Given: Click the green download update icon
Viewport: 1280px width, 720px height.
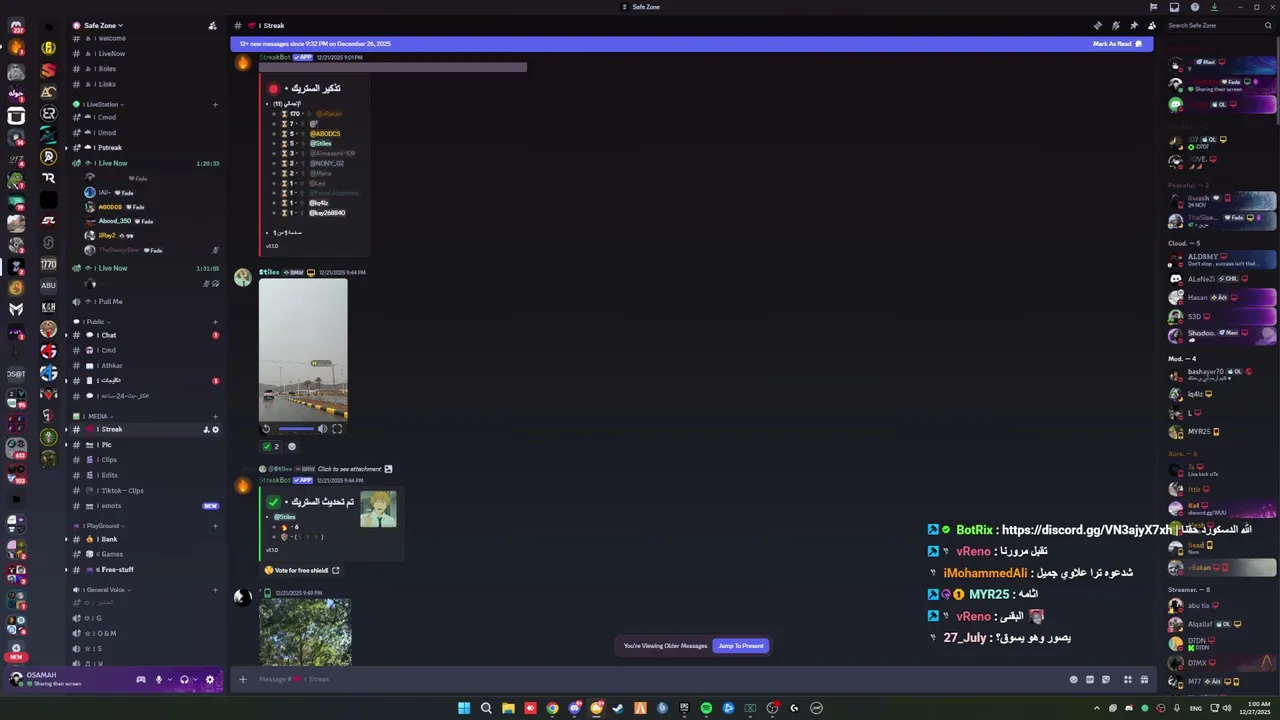Looking at the screenshot, I should pyautogui.click(x=1214, y=7).
